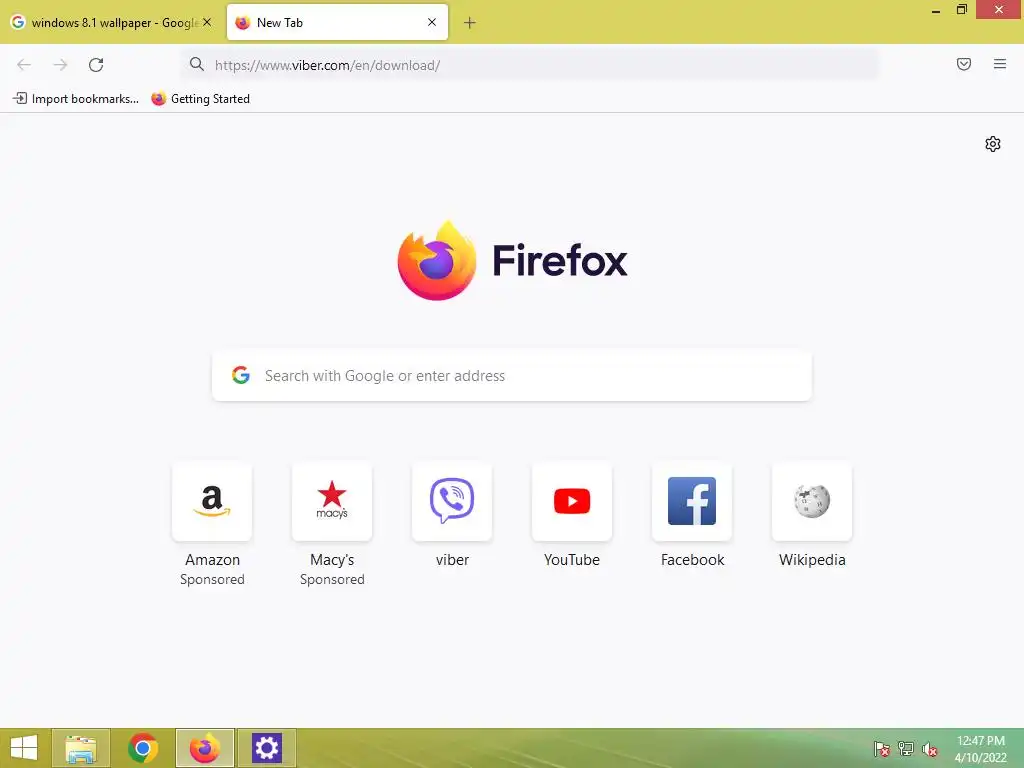The height and width of the screenshot is (768, 1024).
Task: Go forward with the forward arrow
Action: point(60,65)
